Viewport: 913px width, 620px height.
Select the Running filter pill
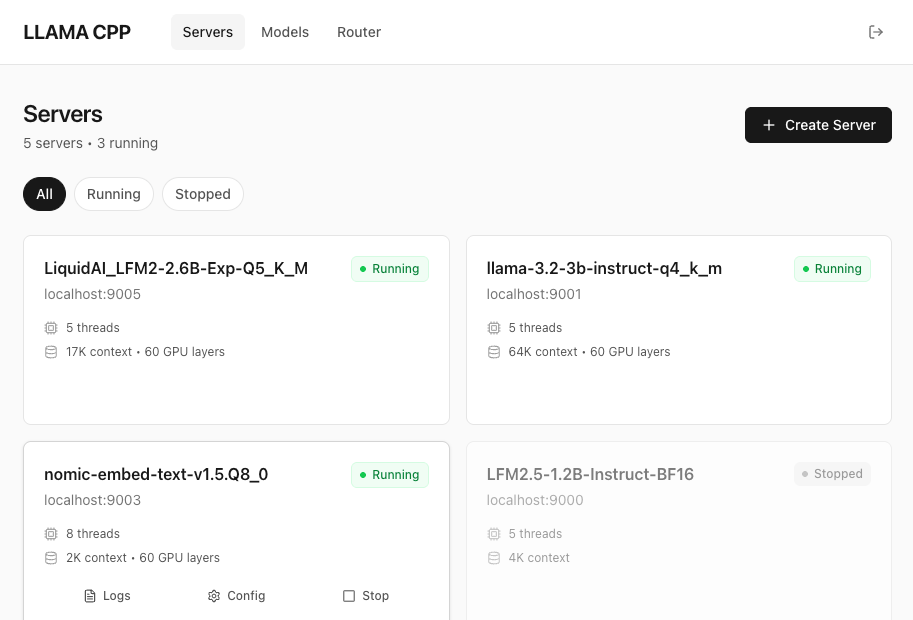113,194
